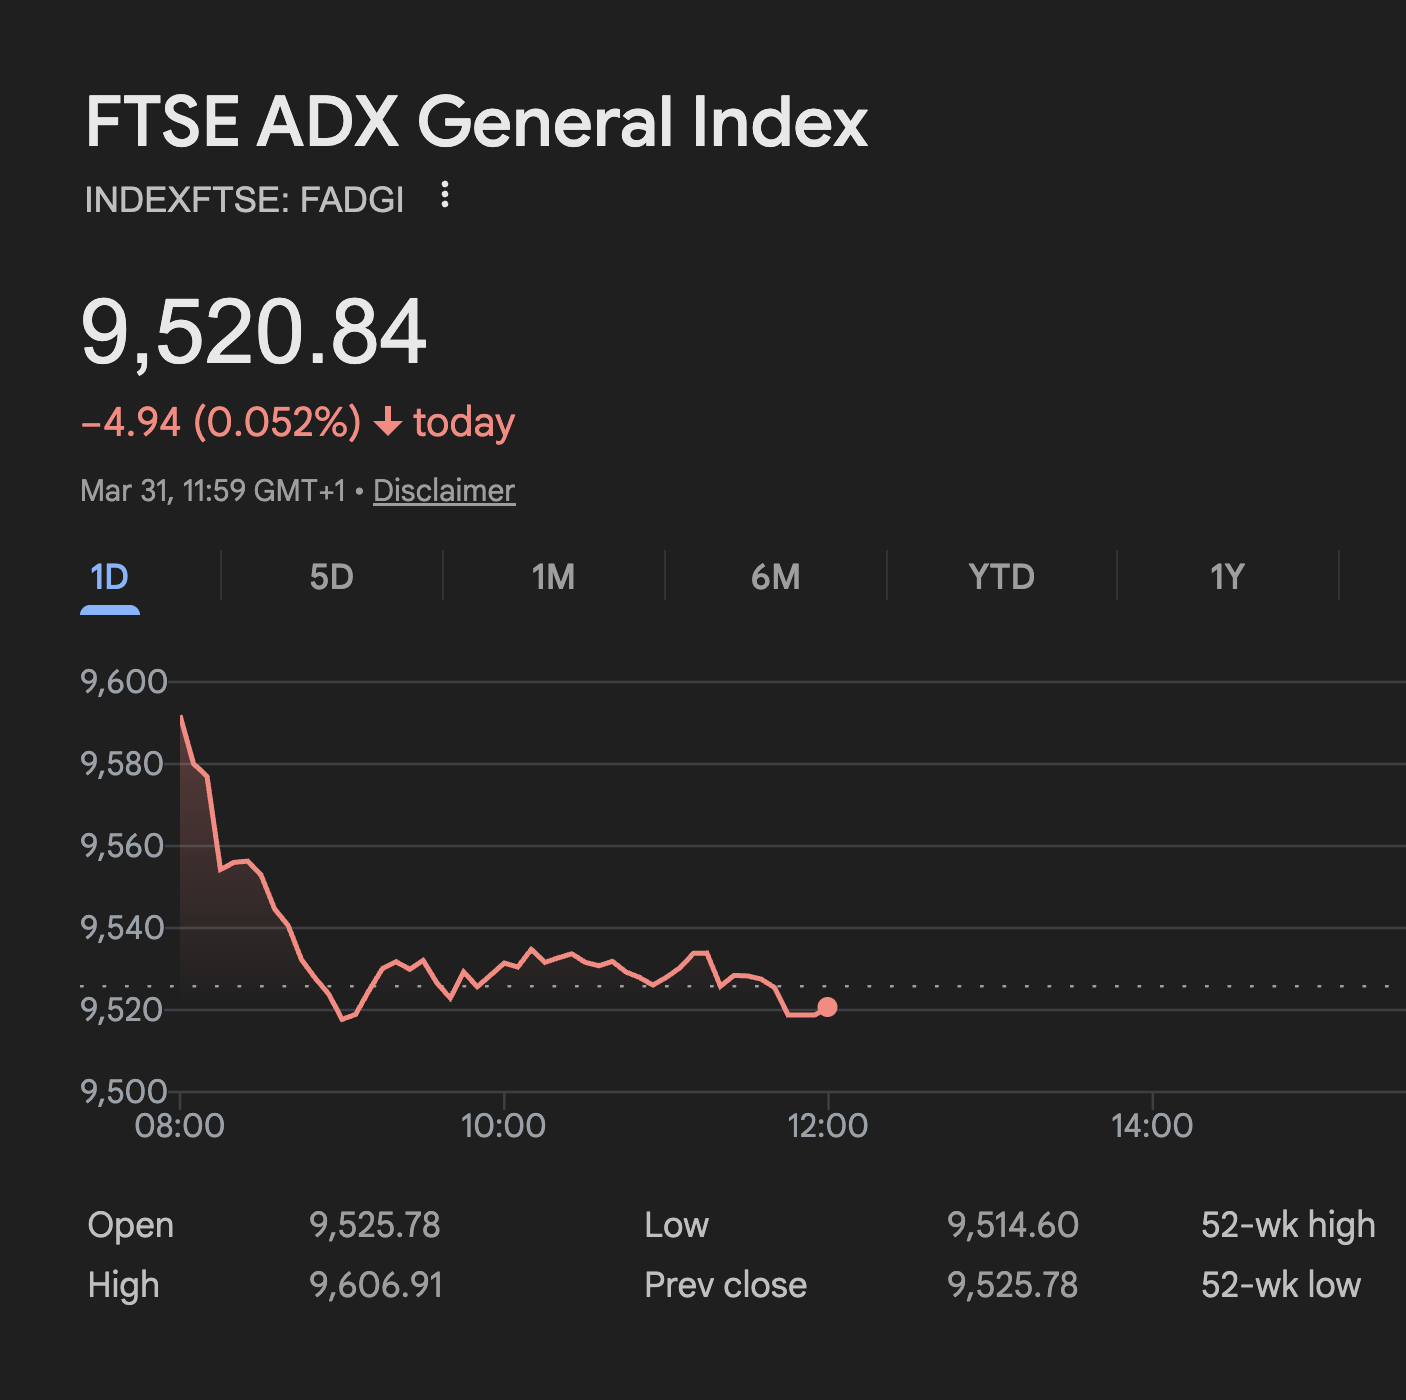Switch to the 1M tab

tap(553, 577)
